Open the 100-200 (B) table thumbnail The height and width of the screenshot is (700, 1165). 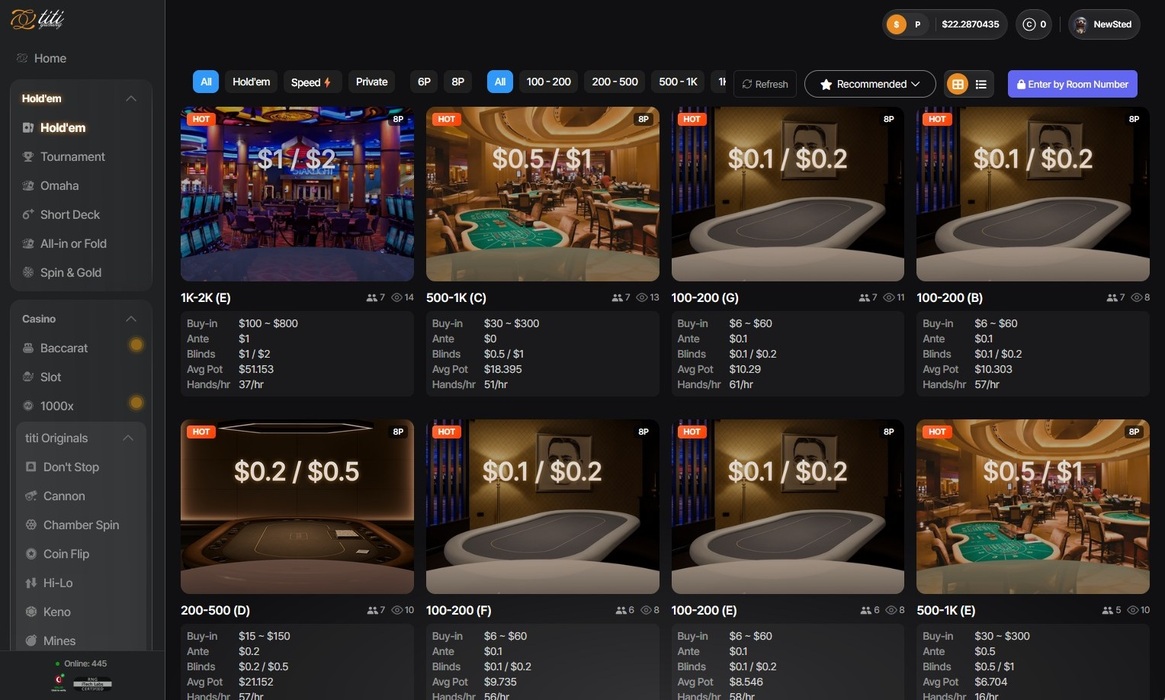[x=1033, y=194]
